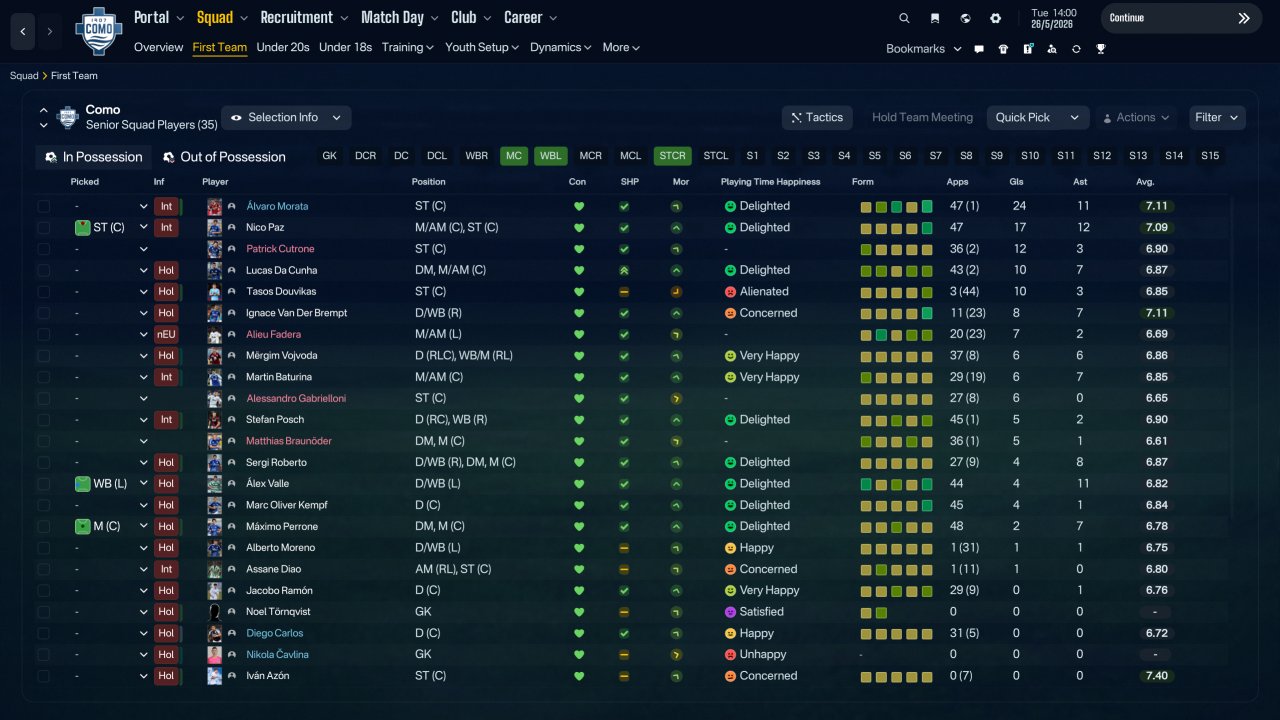1280x720 pixels.
Task: Open the trophy competitions icon
Action: [x=1100, y=48]
